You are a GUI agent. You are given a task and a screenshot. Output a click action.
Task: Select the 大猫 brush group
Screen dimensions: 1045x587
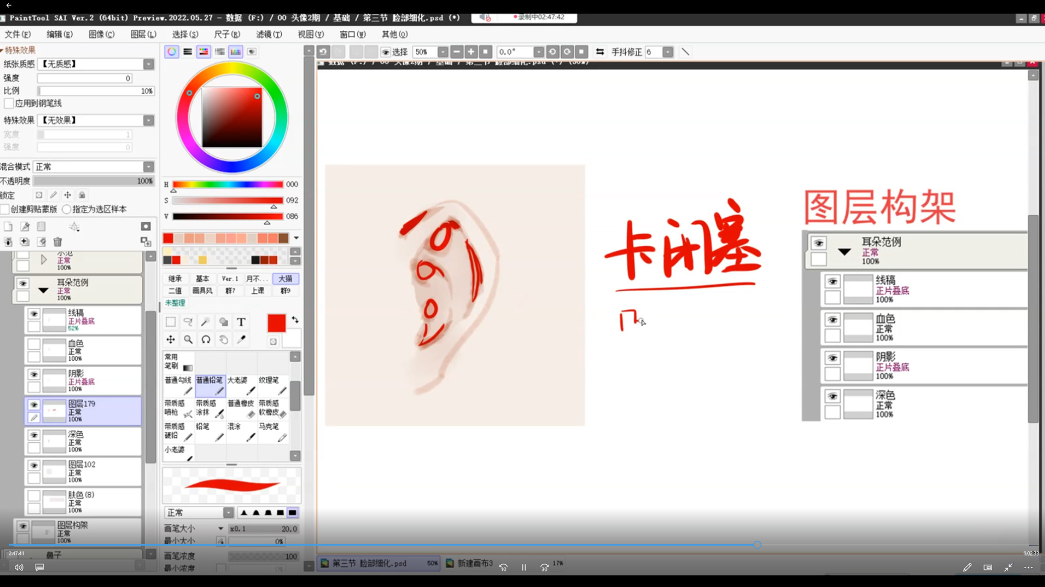(285, 279)
